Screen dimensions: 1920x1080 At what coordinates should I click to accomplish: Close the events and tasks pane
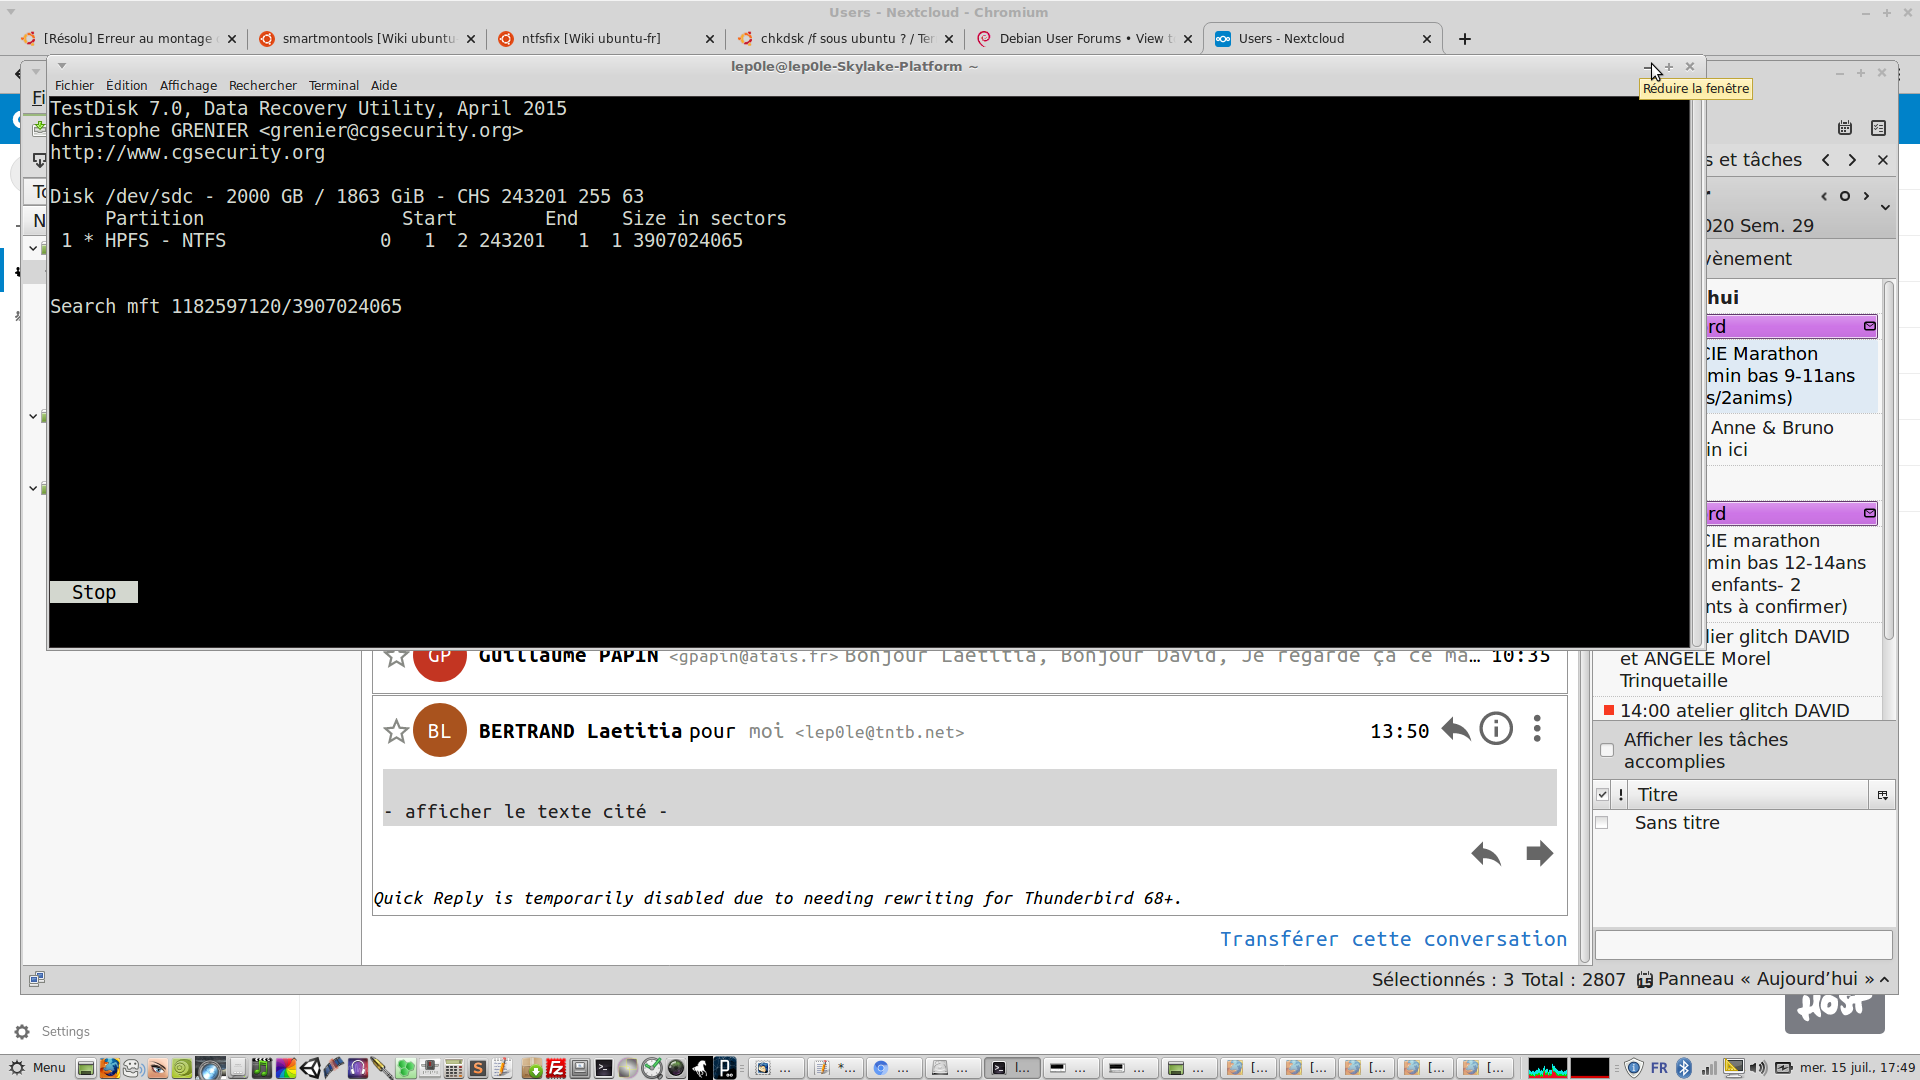click(x=1883, y=160)
